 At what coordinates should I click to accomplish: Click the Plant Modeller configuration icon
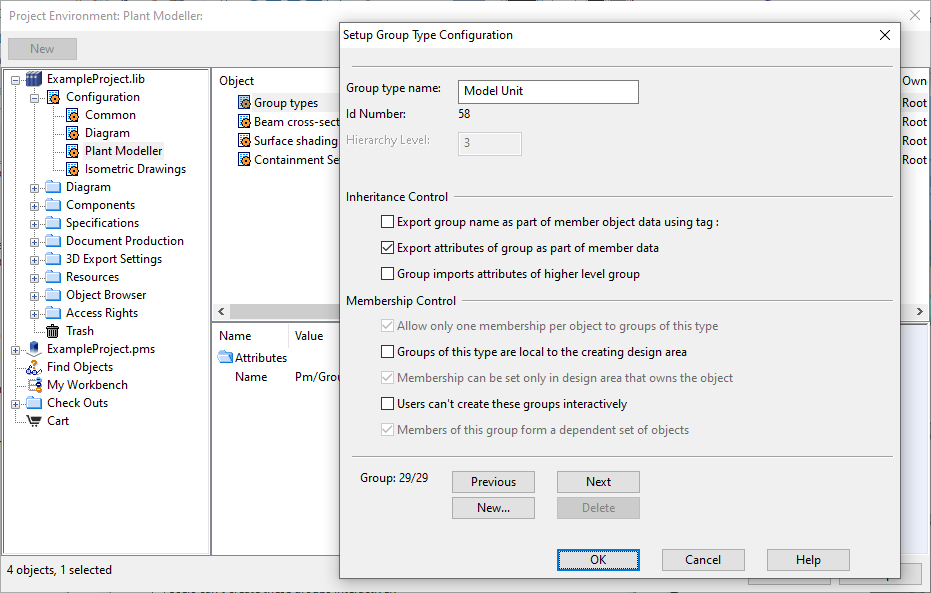[x=72, y=151]
